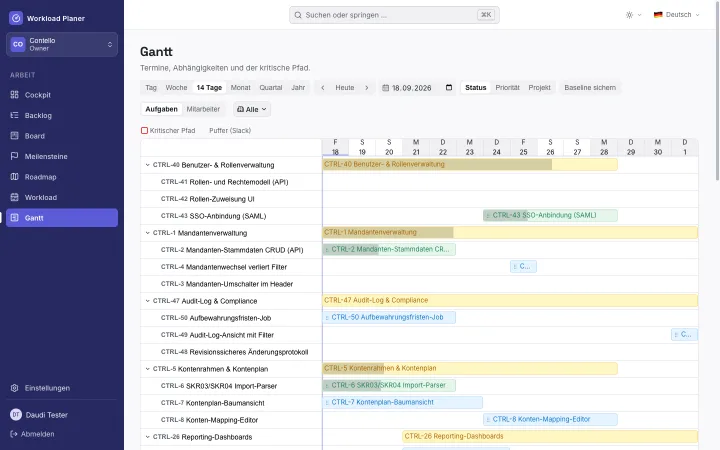Click the drag handle on CTRL-50 bar
Image resolution: width=720 pixels, height=450 pixels.
point(327,317)
